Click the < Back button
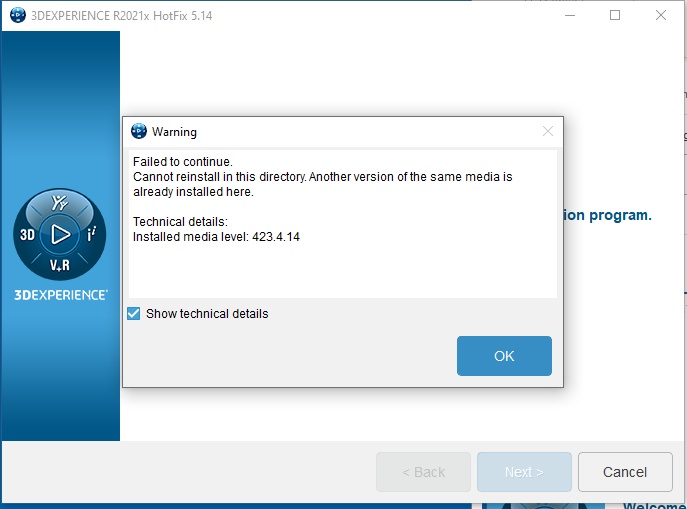 [423, 472]
